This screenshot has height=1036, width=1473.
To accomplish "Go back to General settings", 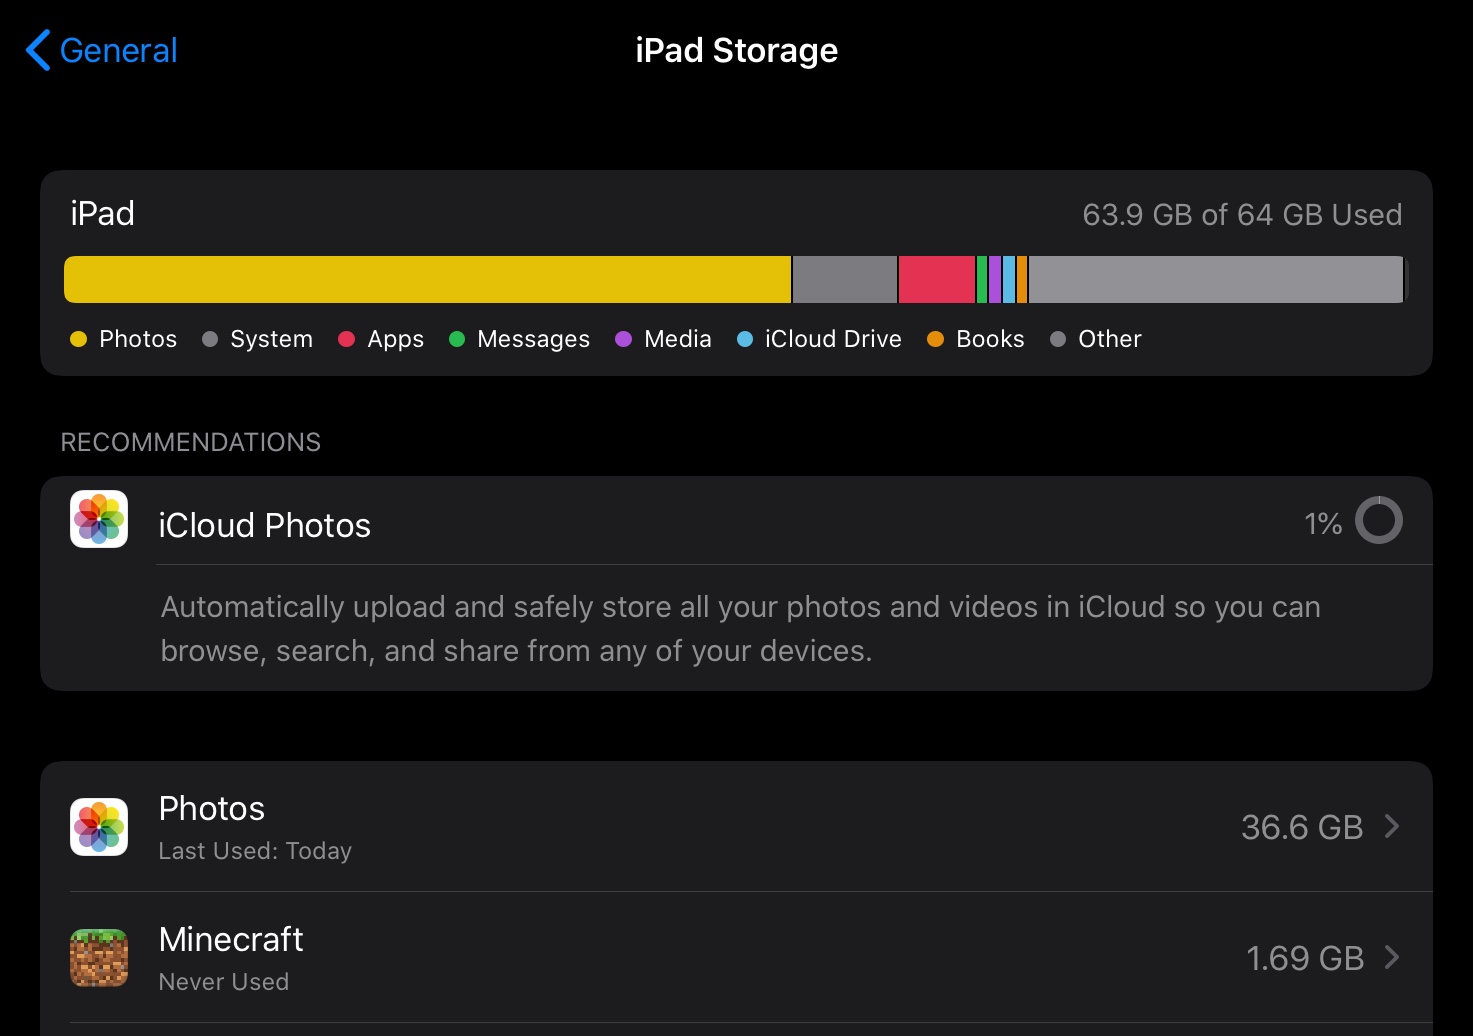I will point(118,50).
